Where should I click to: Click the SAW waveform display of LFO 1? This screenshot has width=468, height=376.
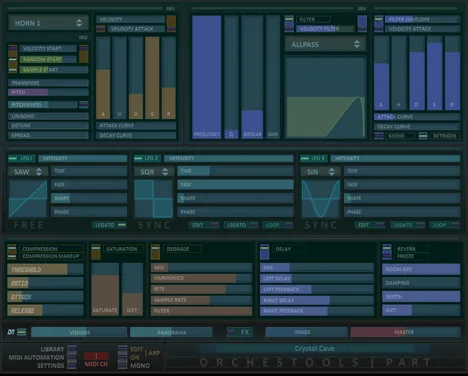point(28,199)
